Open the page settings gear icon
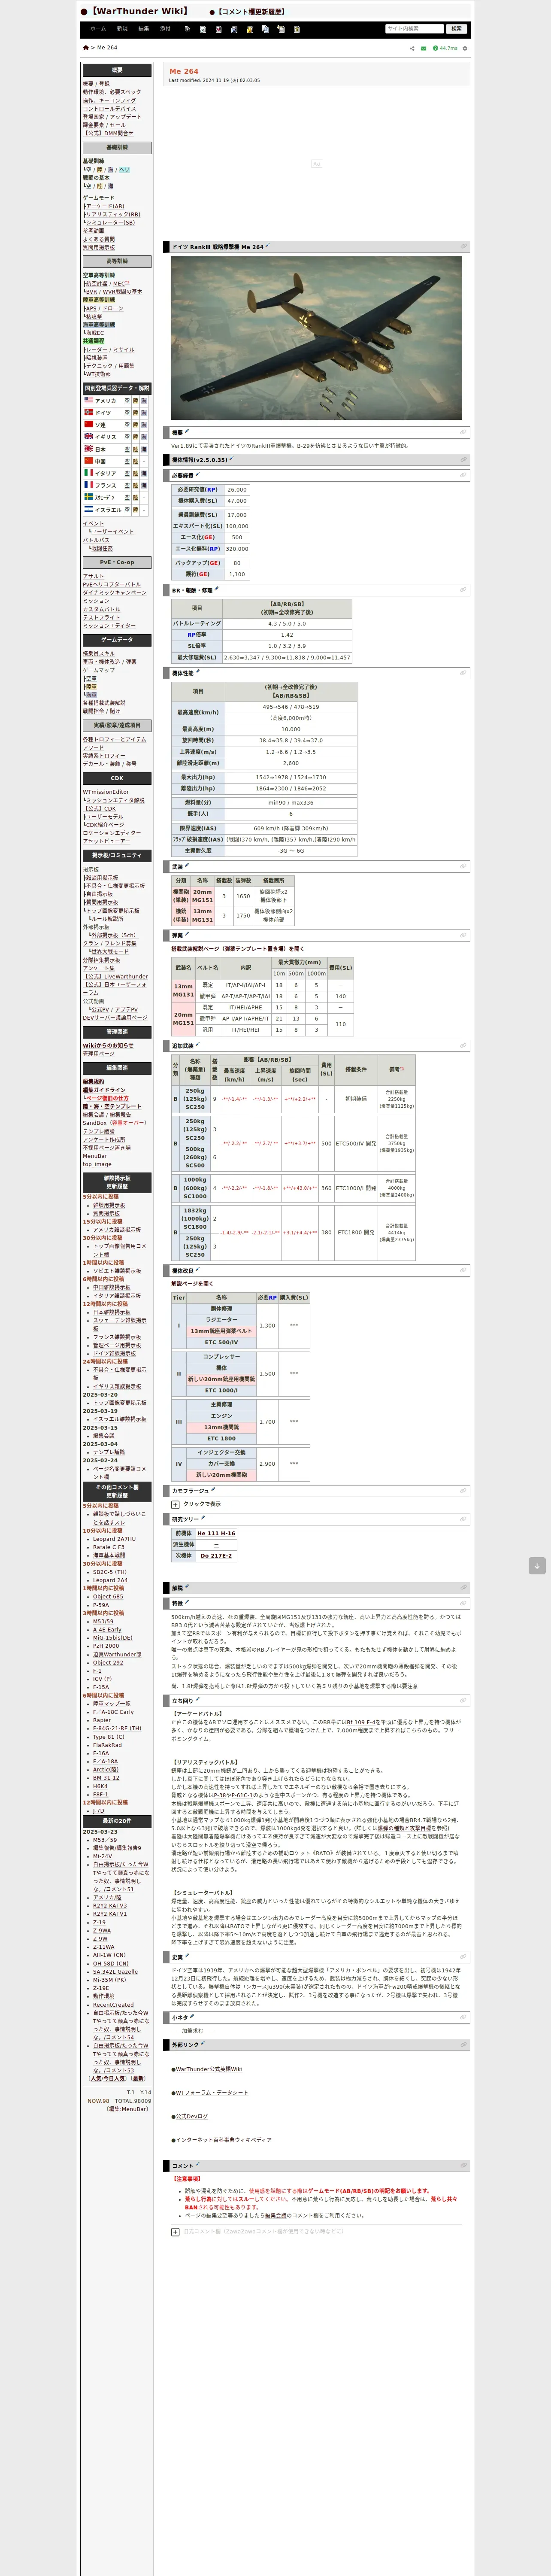This screenshot has width=551, height=2576. [465, 48]
